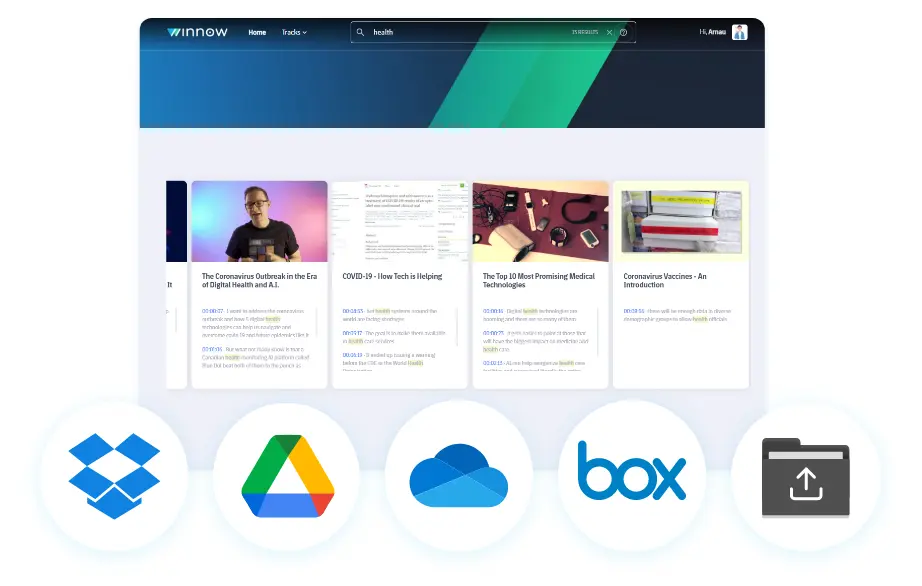Open the user profile avatar
The height and width of the screenshot is (586, 922).
(740, 32)
